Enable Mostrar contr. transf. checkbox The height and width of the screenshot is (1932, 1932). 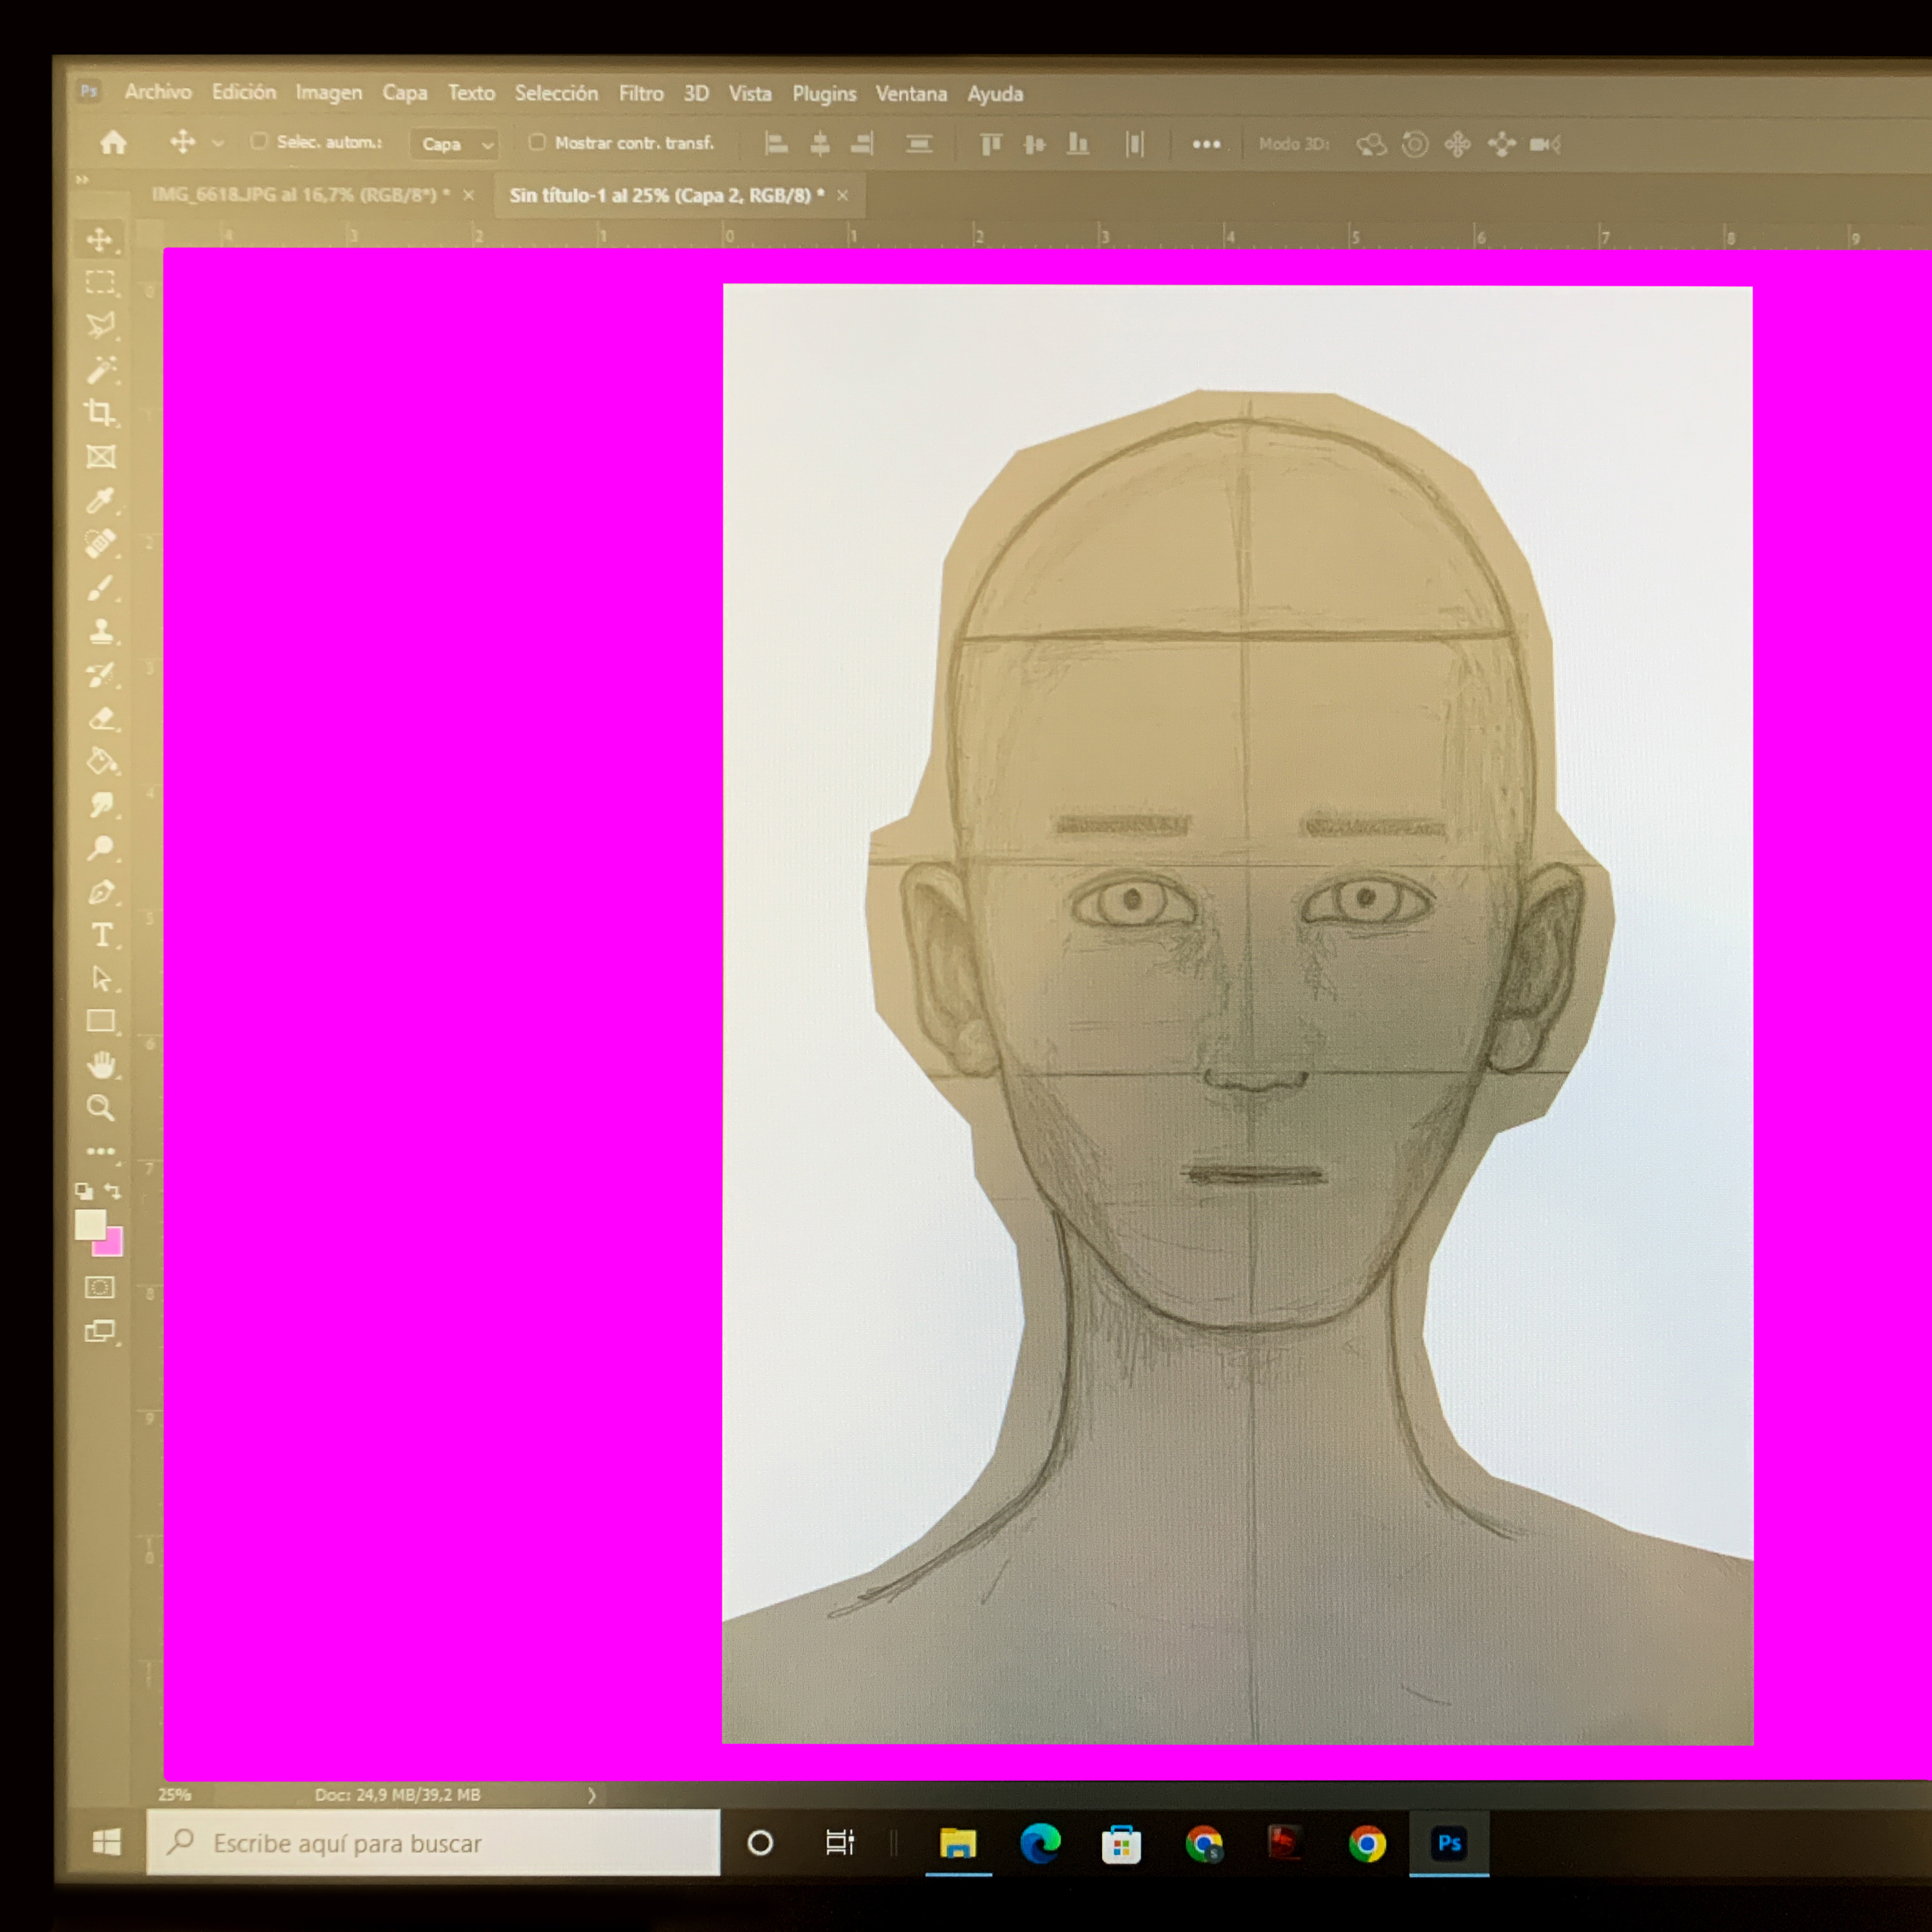click(537, 142)
